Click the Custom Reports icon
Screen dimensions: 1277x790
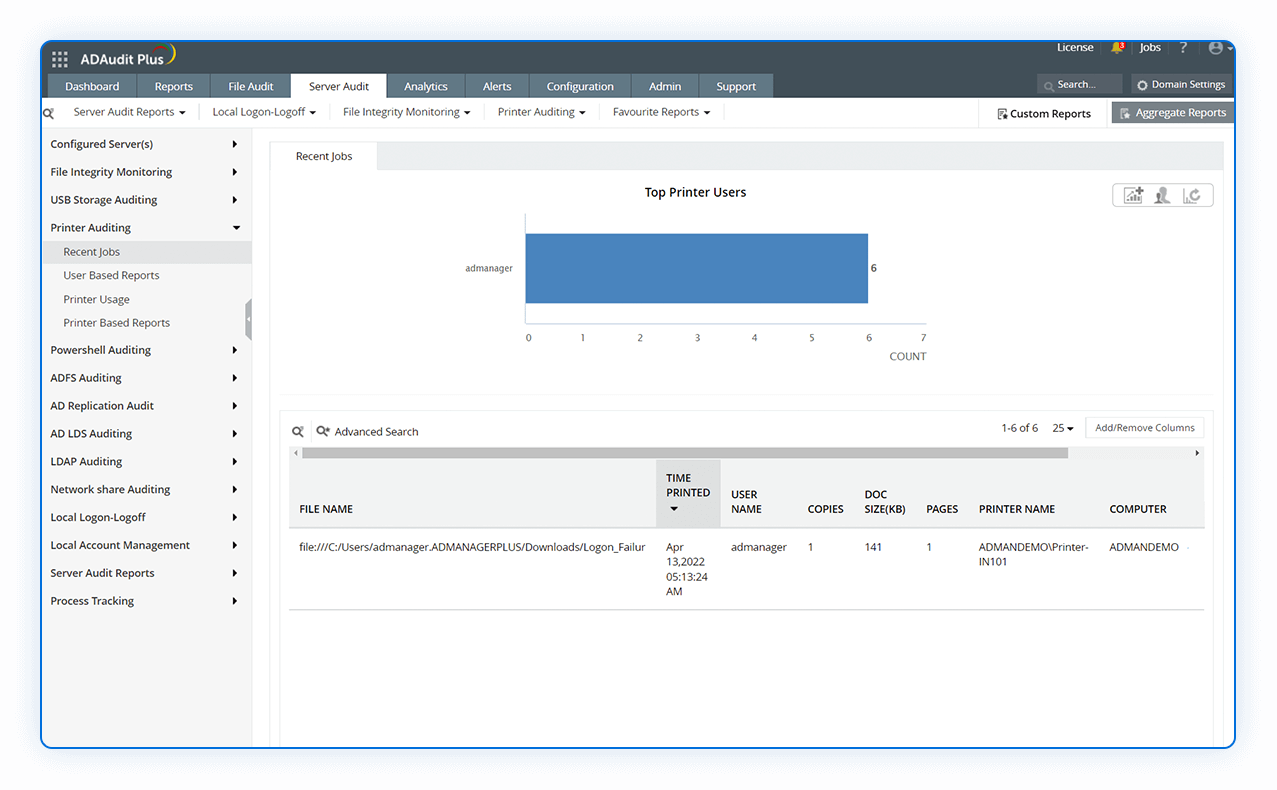click(1002, 114)
